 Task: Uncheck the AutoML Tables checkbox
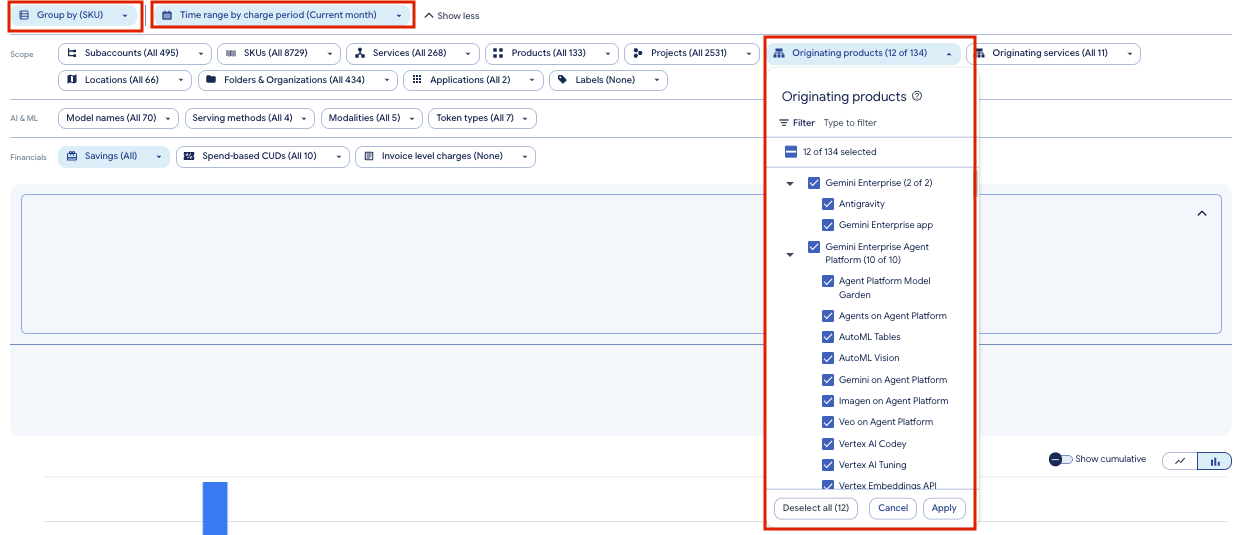click(x=828, y=337)
